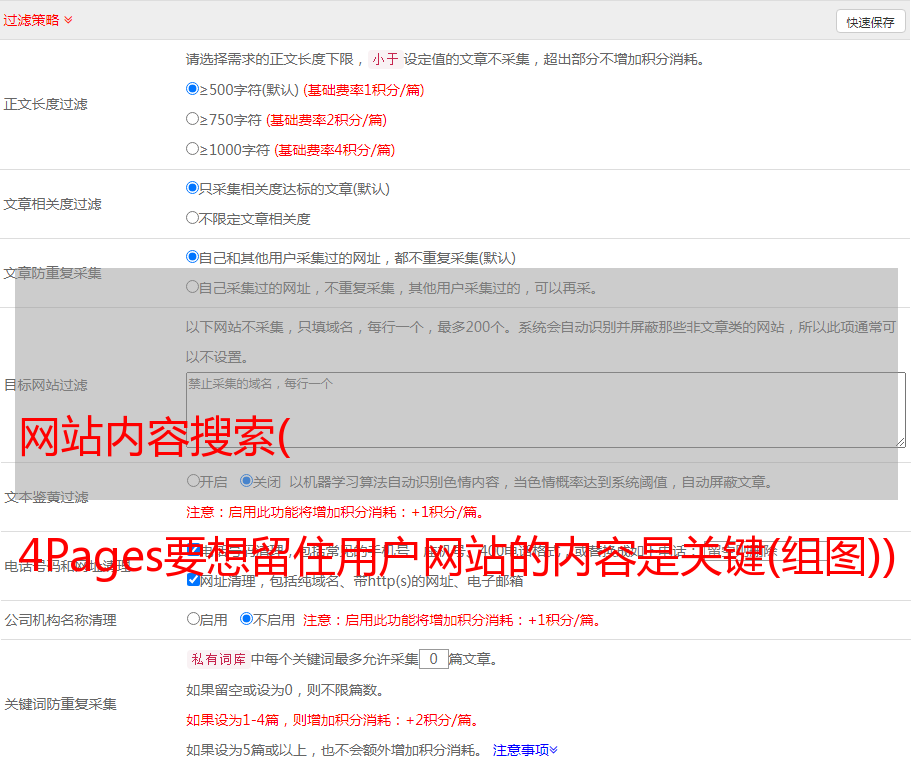The width and height of the screenshot is (912, 768).
Task: Select 自己采集过的网址,不重复采集 option
Action: pyautogui.click(x=193, y=287)
